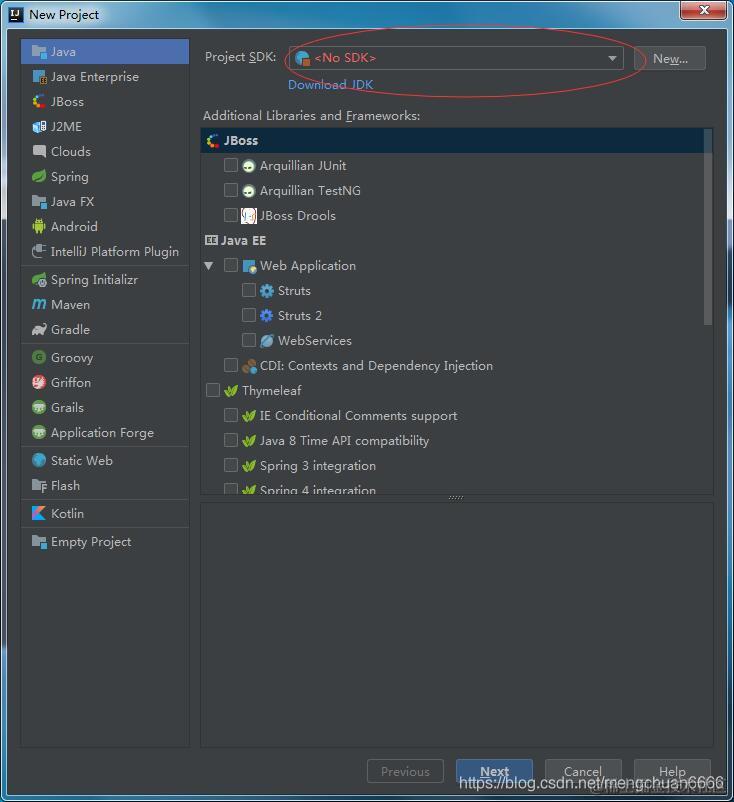Check the JBoss Drools checkbox
Image resolution: width=734 pixels, height=802 pixels.
tap(231, 215)
